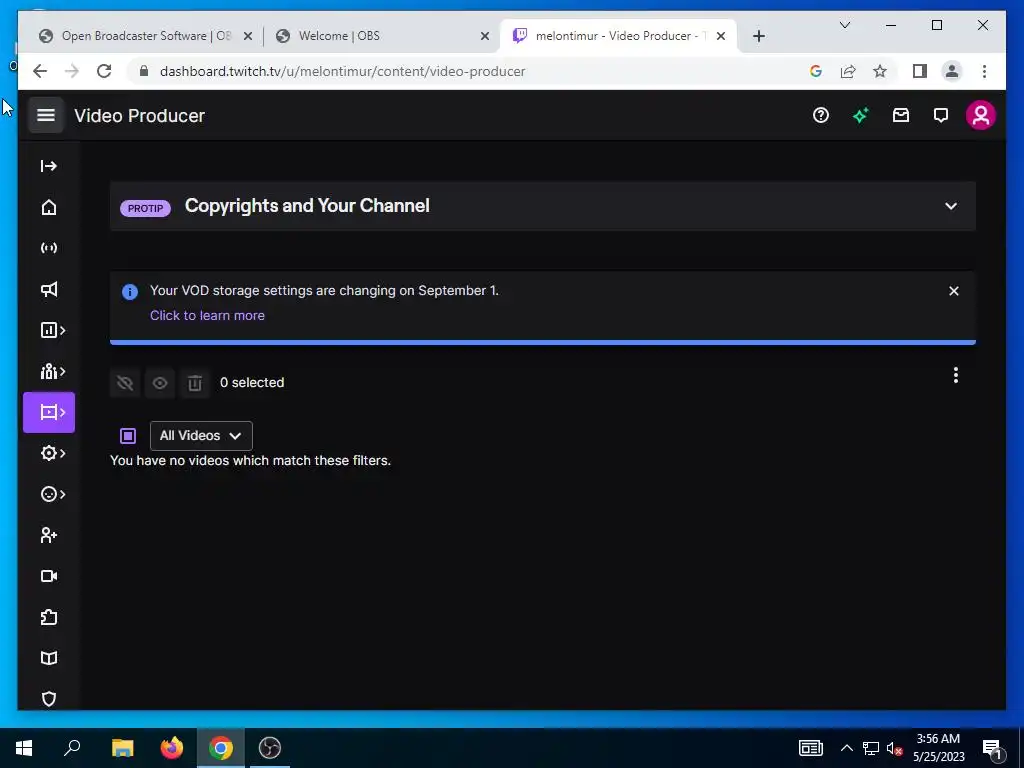Reload the current page
Image resolution: width=1024 pixels, height=768 pixels.
point(104,71)
